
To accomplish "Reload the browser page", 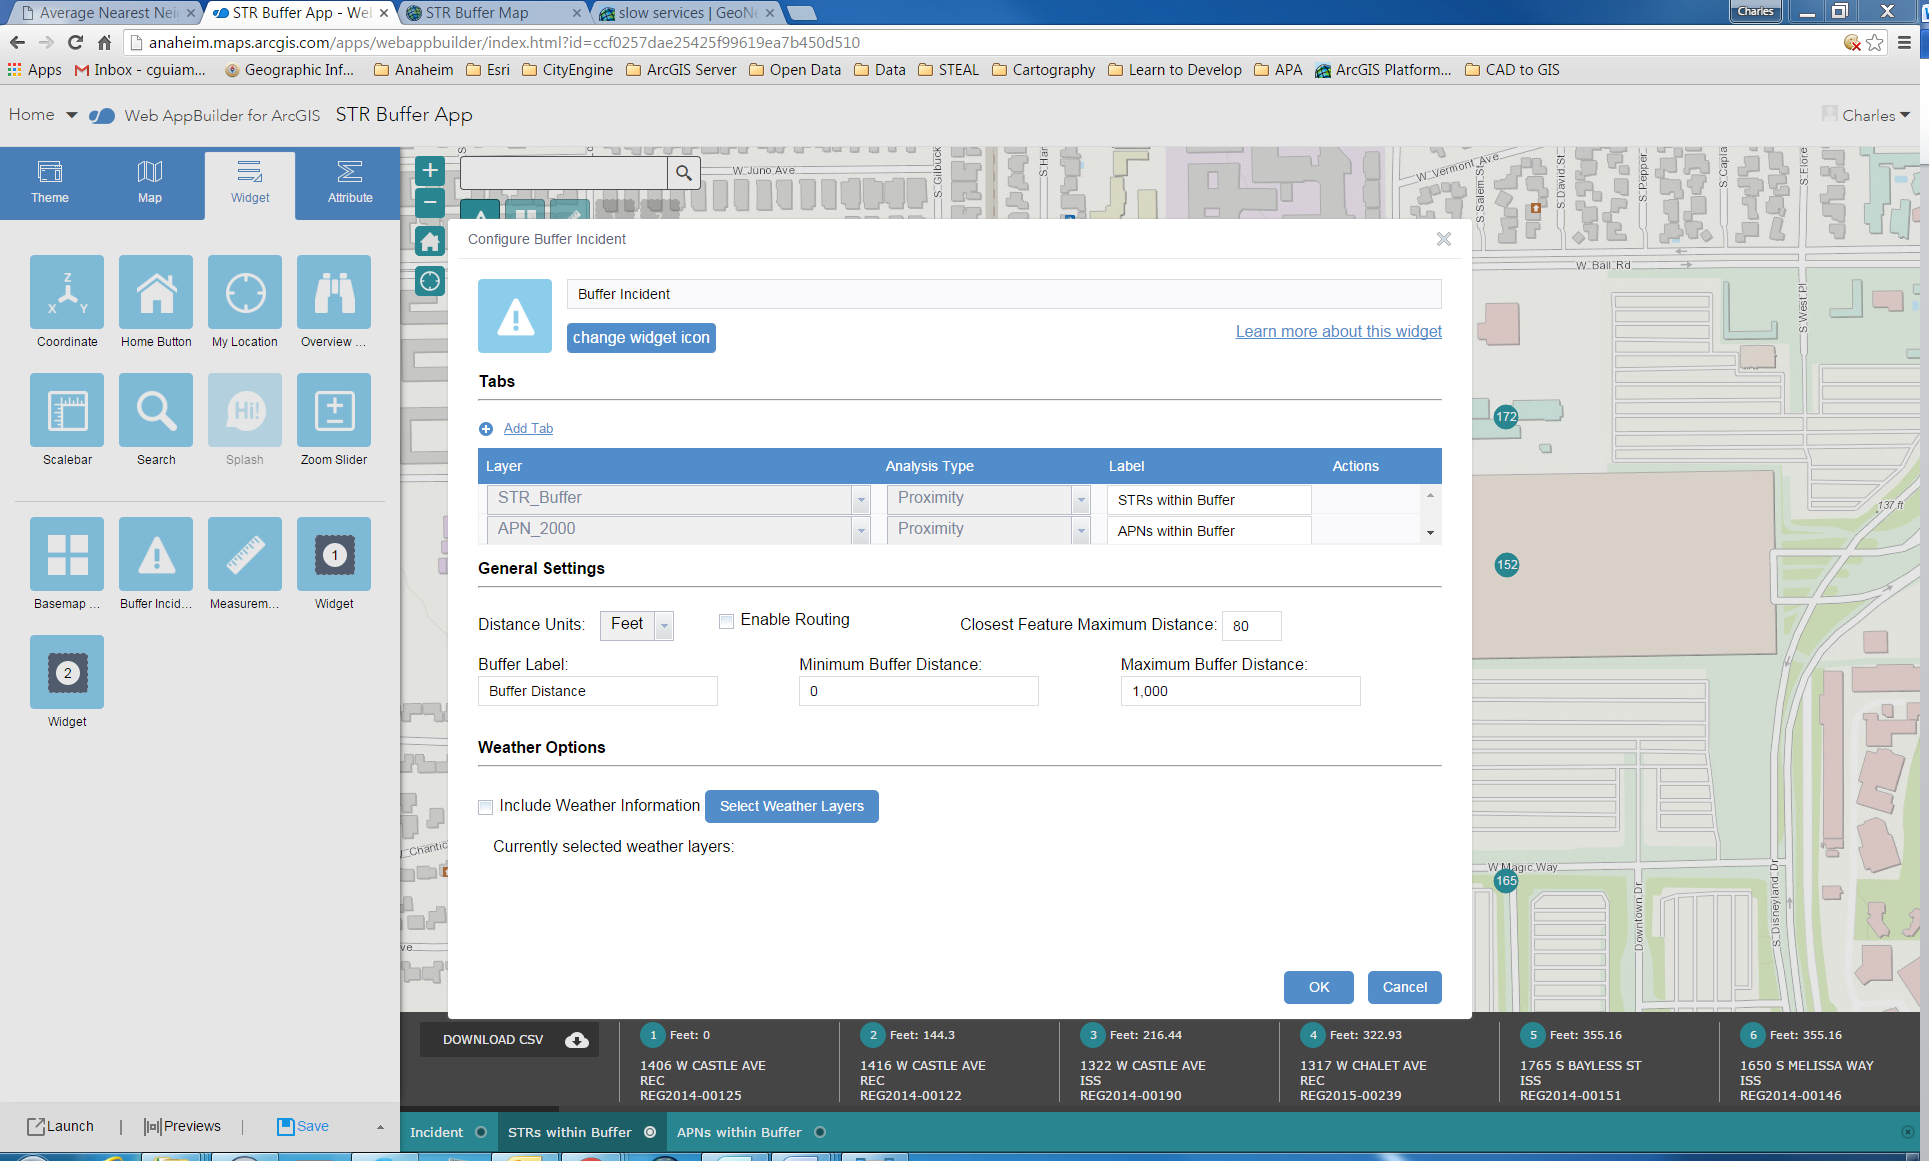I will (x=75, y=42).
